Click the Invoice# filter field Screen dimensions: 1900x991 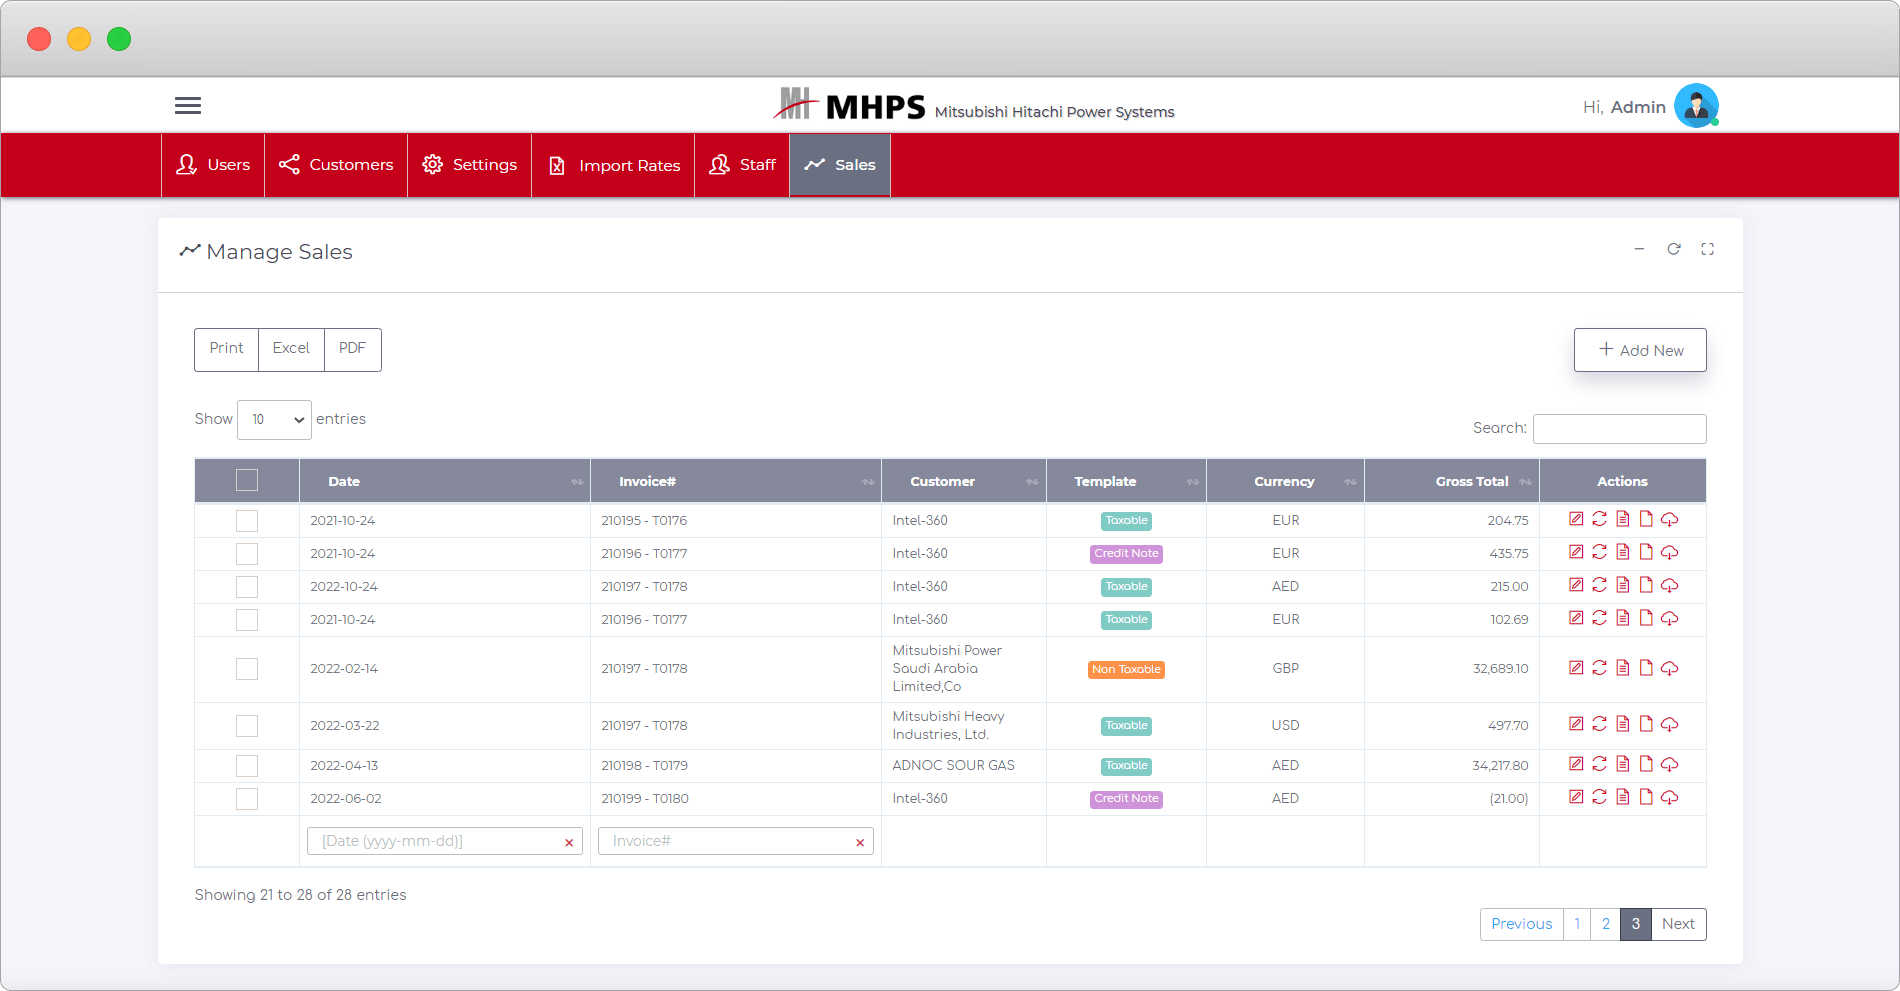point(735,841)
